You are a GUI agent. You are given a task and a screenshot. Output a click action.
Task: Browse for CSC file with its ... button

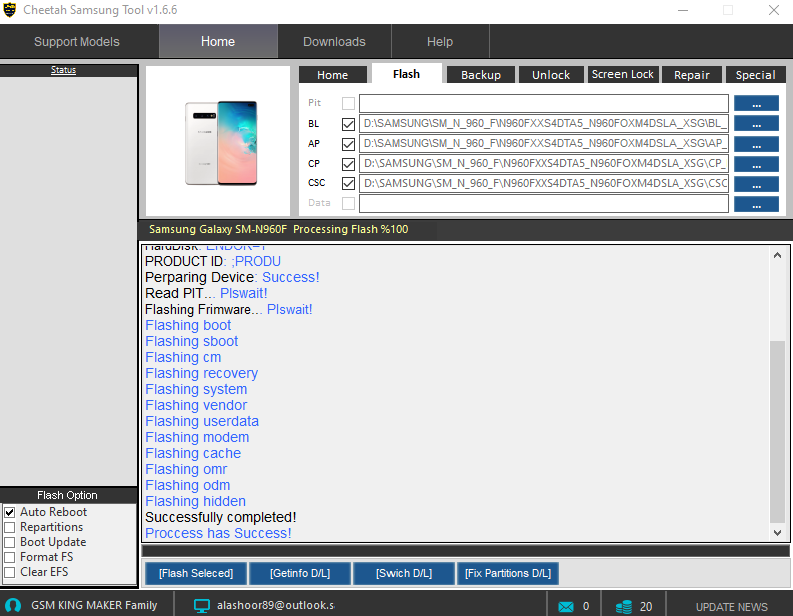coord(756,184)
